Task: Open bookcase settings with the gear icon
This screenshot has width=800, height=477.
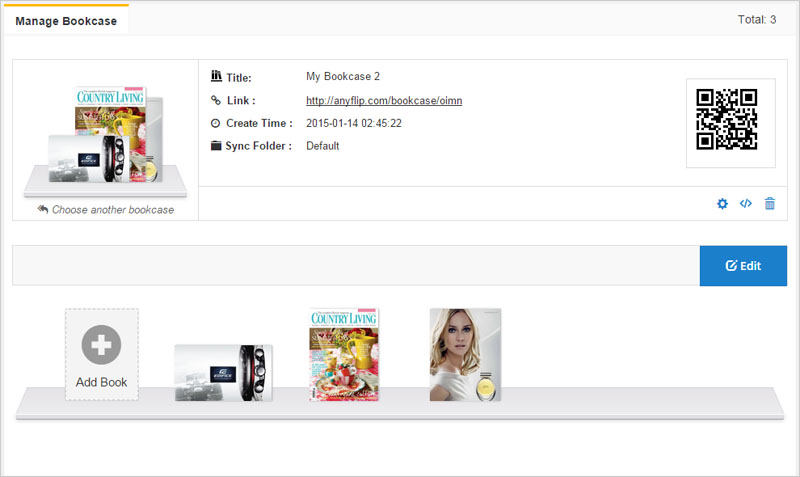Action: [x=722, y=204]
